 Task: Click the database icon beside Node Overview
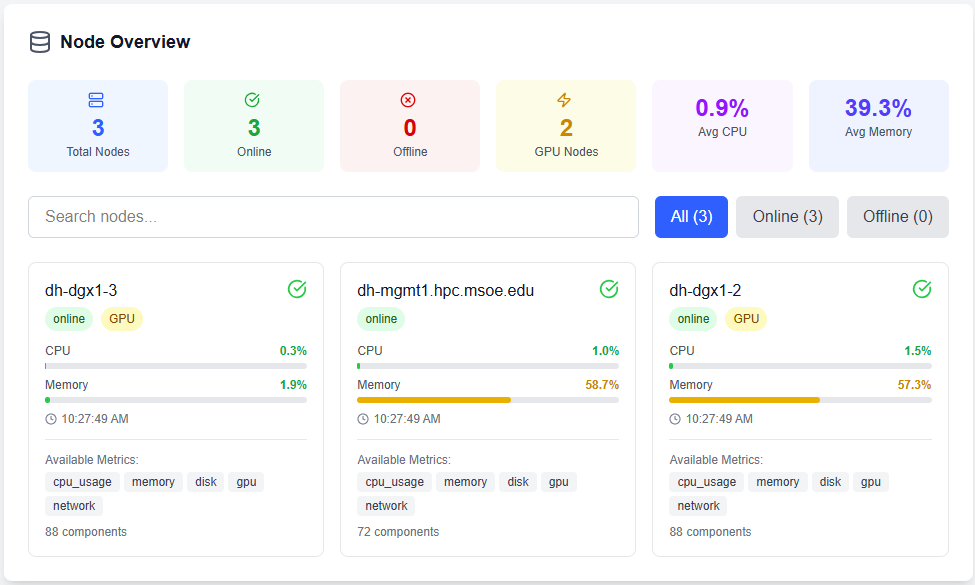(40, 42)
